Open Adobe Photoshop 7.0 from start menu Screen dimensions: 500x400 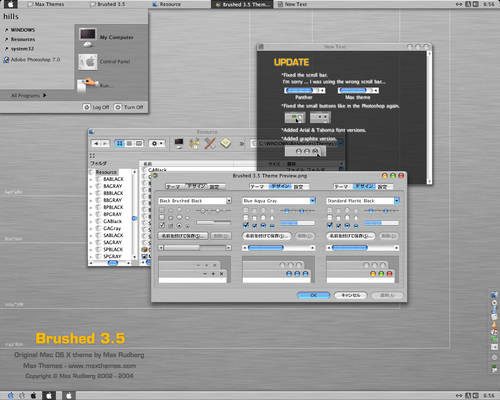32,60
